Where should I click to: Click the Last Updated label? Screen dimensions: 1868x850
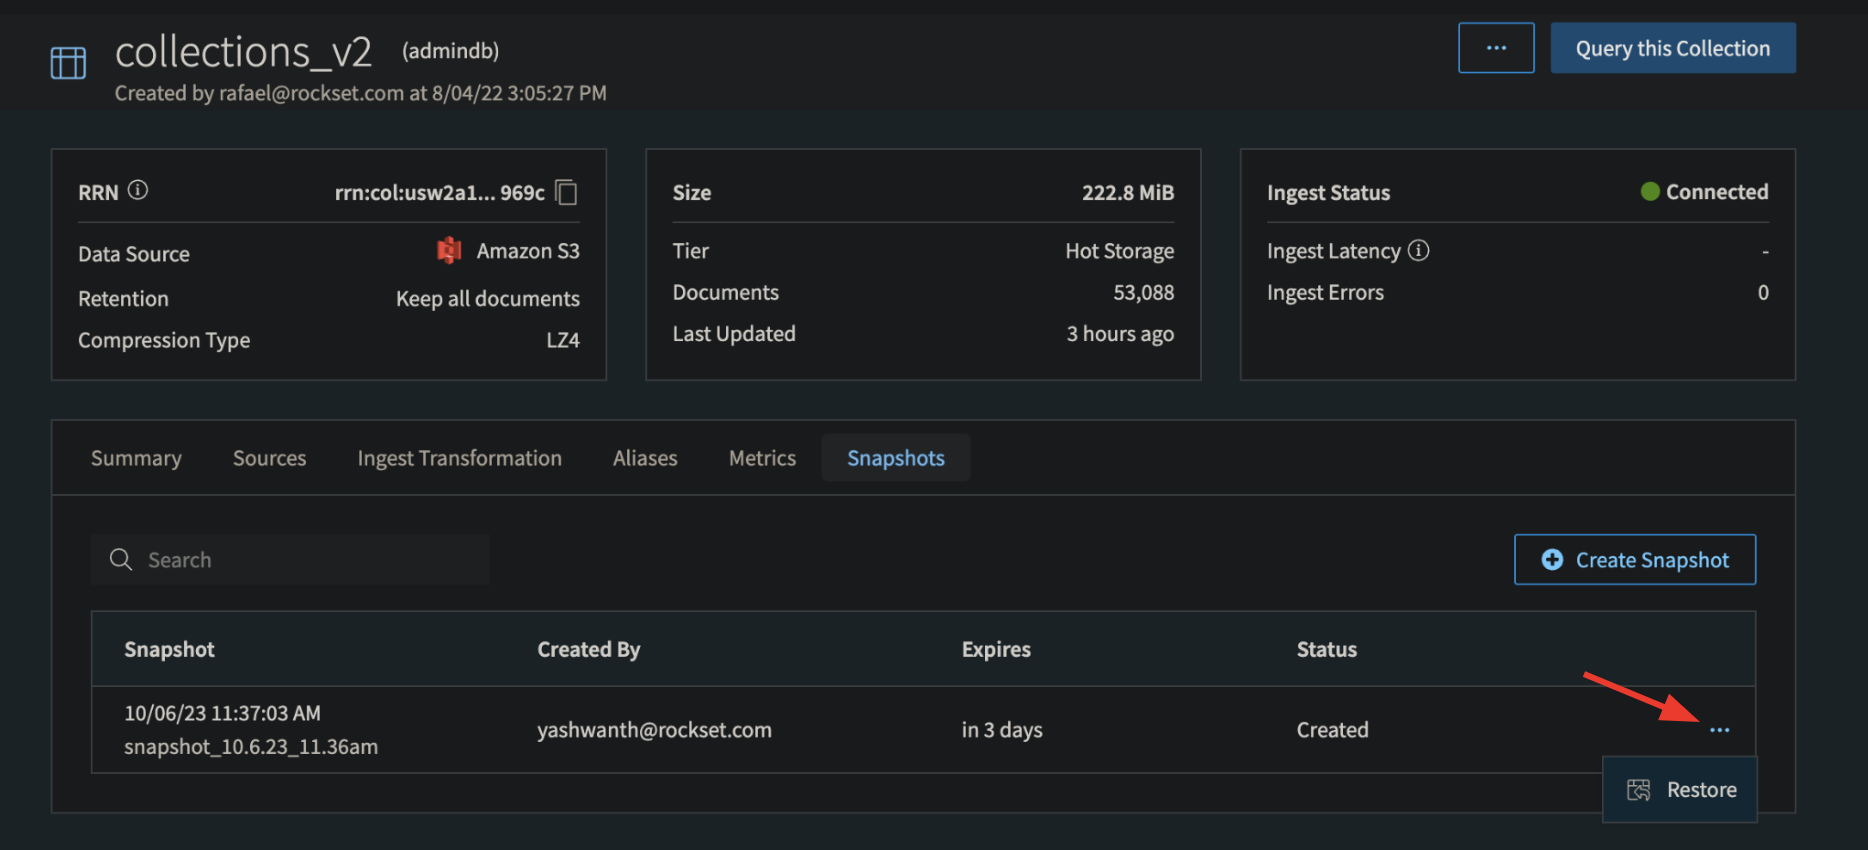(734, 334)
